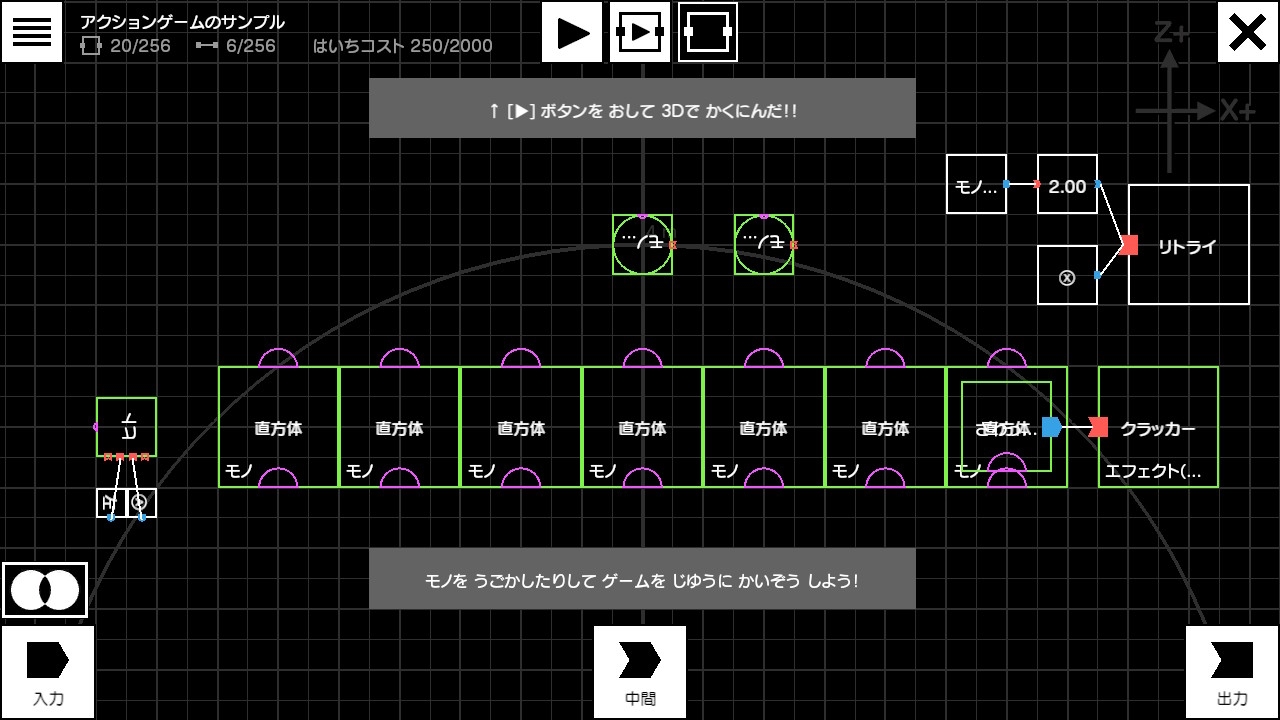Open the 出力 output node menu
Image resolution: width=1280 pixels, height=720 pixels.
point(1232,671)
